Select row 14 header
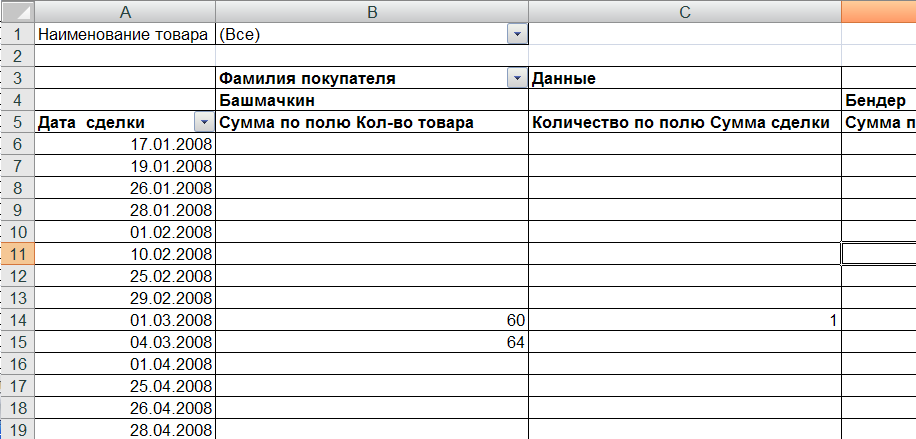The width and height of the screenshot is (916, 439). coord(18,320)
